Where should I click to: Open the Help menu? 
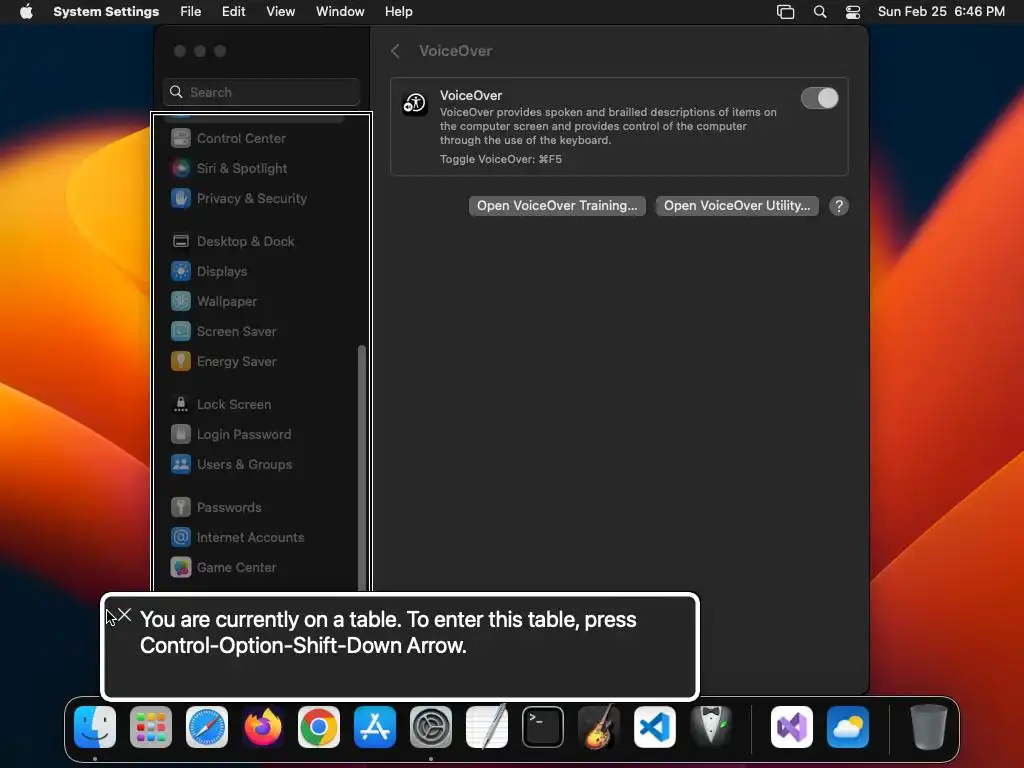398,12
